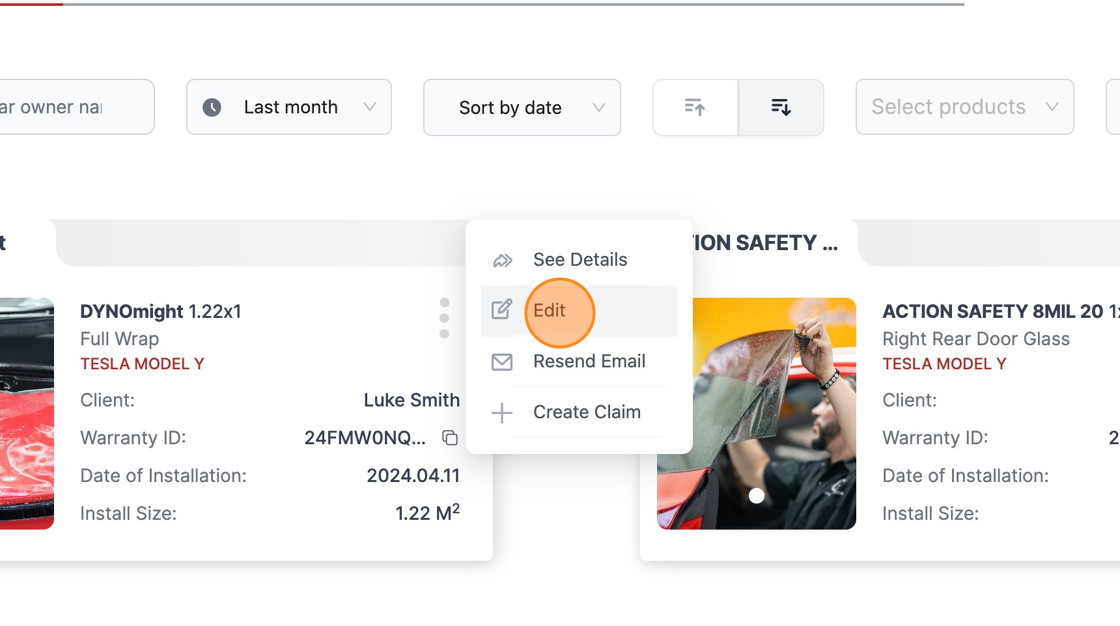Expand the Sort by date dropdown
Screen dimensions: 1120x626
click(522, 107)
